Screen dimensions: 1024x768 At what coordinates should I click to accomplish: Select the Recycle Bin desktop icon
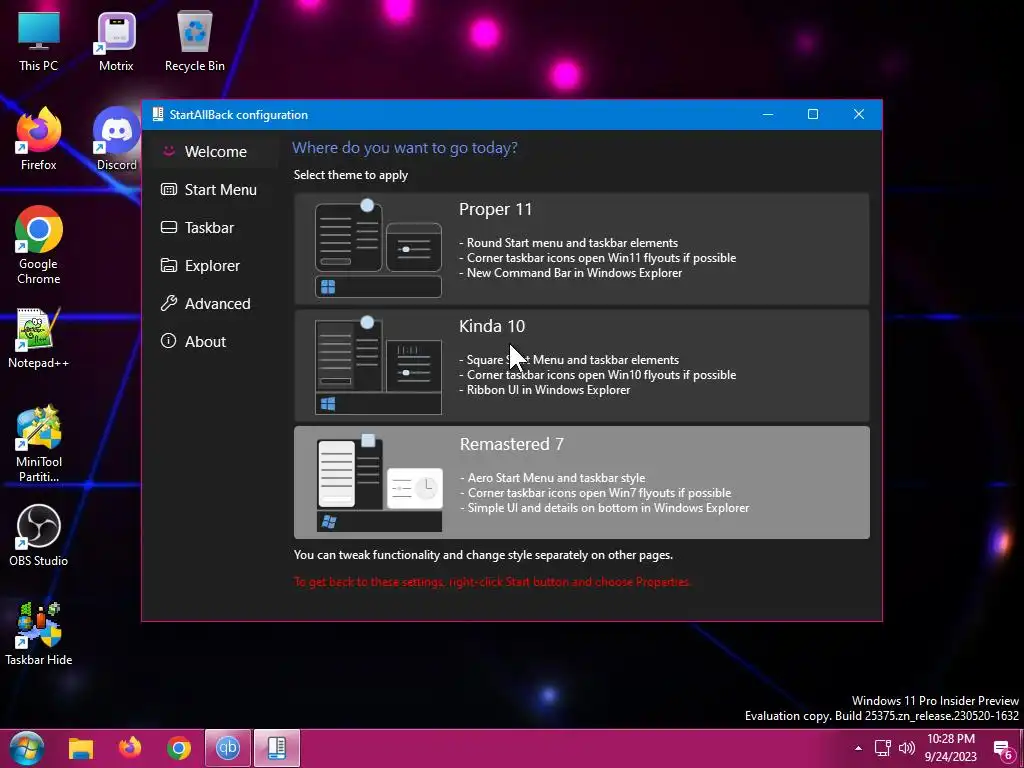click(195, 41)
